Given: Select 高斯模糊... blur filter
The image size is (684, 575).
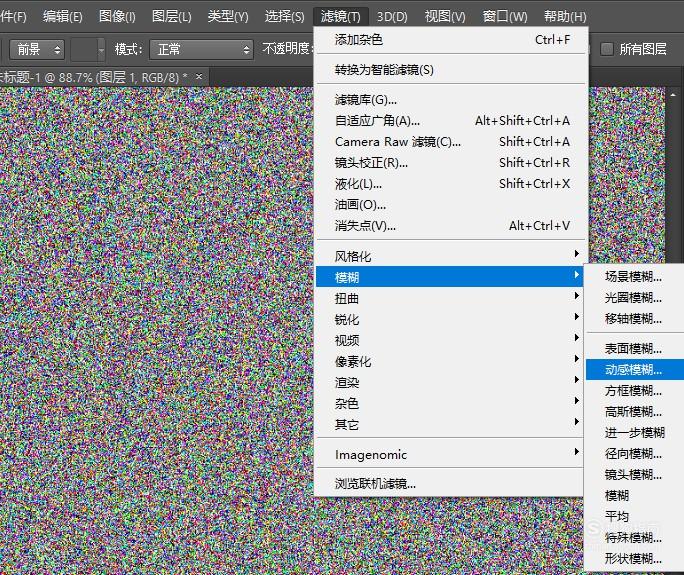Looking at the screenshot, I should (635, 411).
